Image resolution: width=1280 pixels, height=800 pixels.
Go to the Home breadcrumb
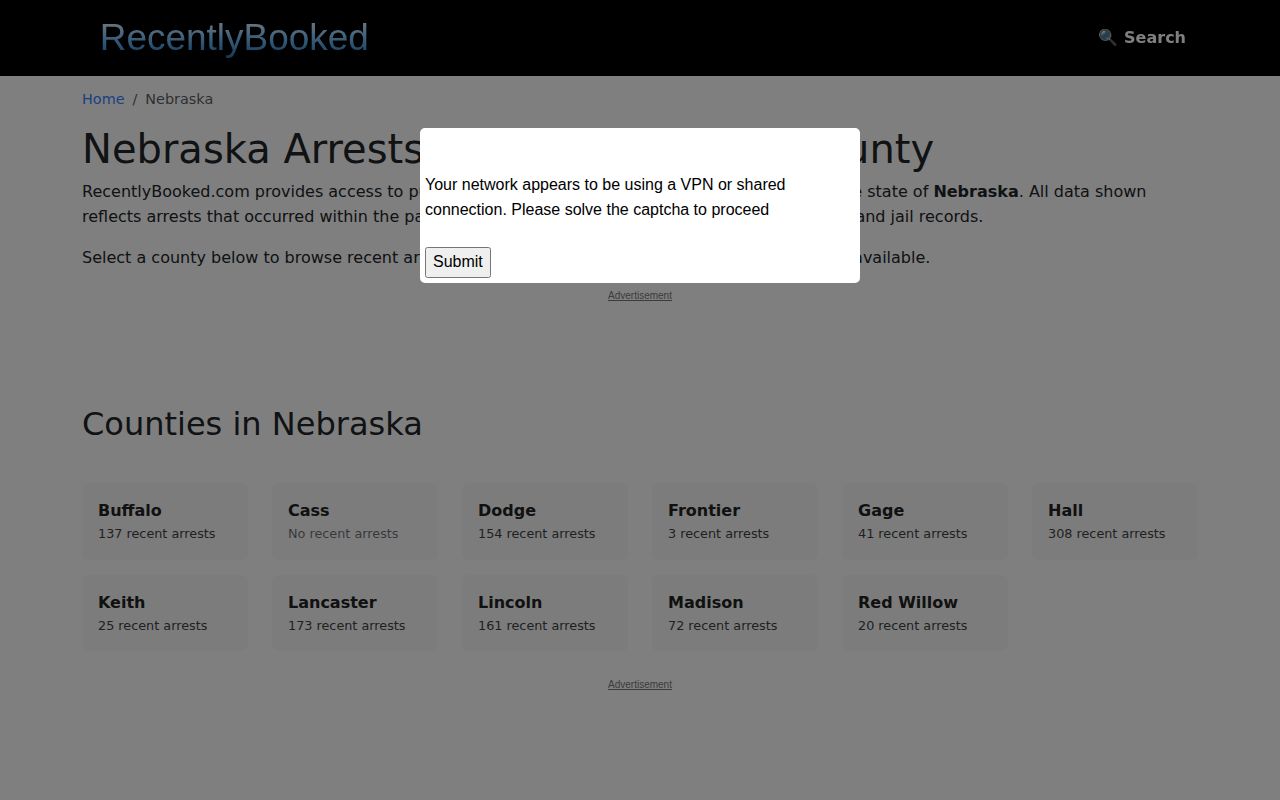103,99
